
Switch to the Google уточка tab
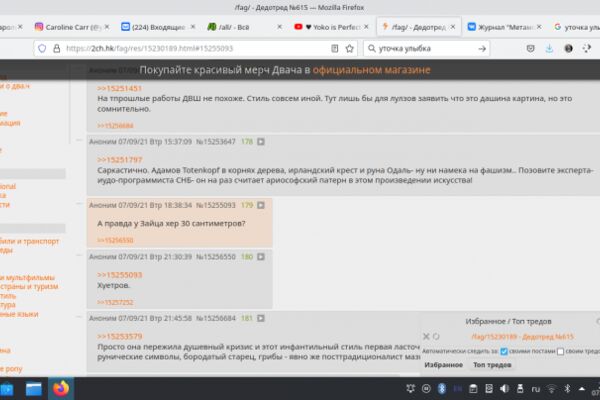[576, 27]
